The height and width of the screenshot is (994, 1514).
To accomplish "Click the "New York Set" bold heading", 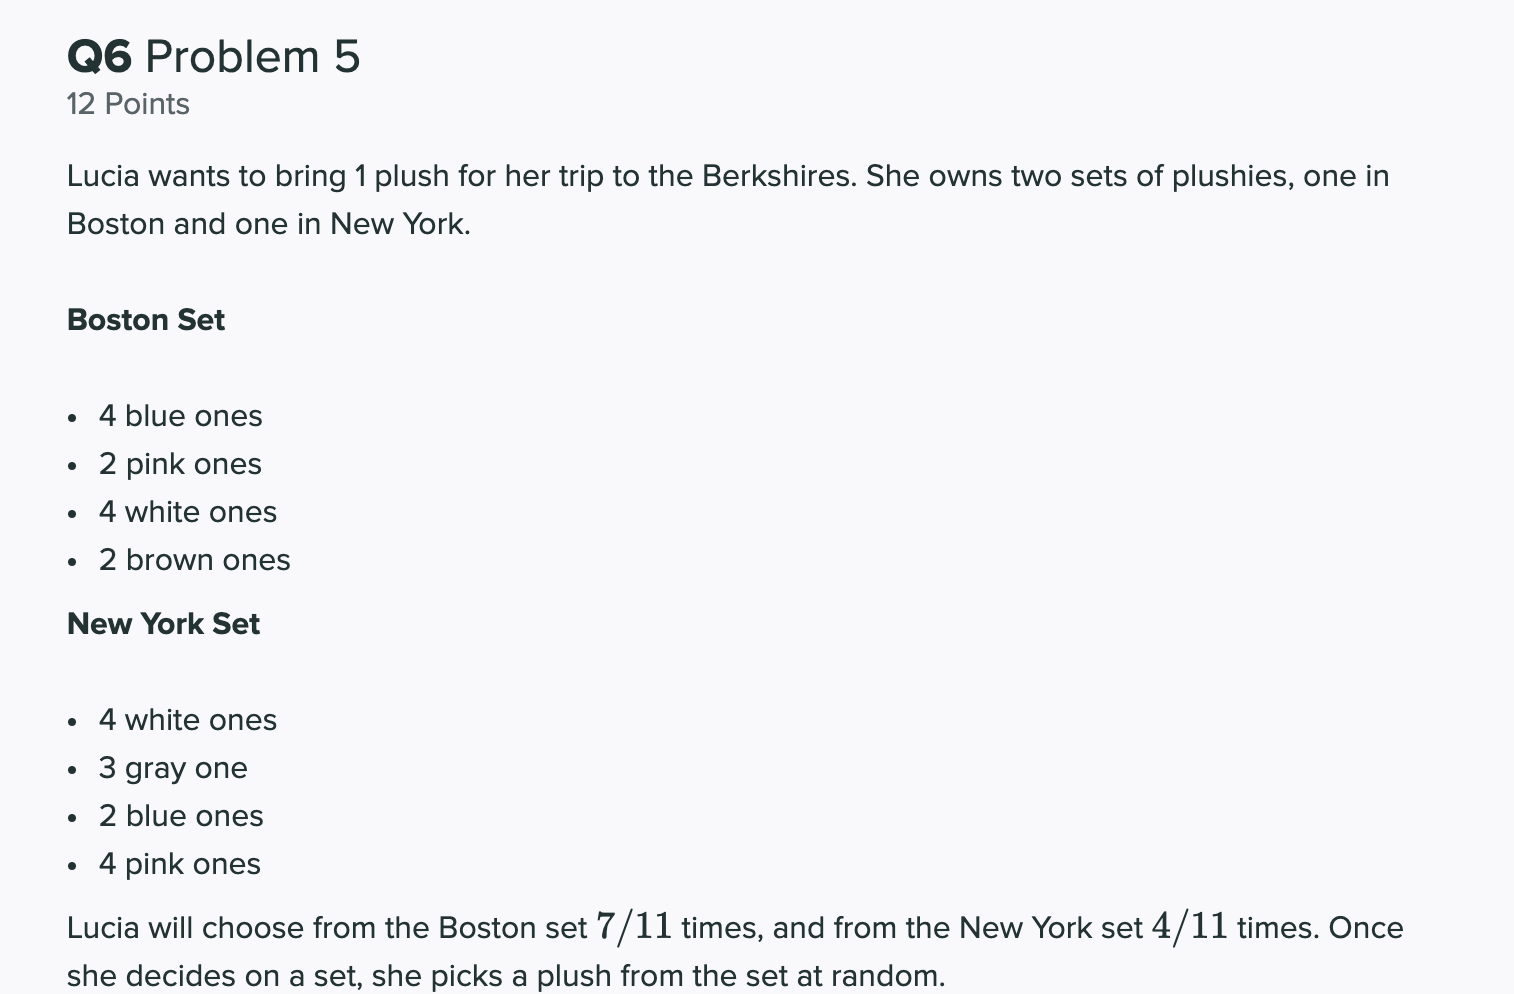I will click(x=163, y=624).
